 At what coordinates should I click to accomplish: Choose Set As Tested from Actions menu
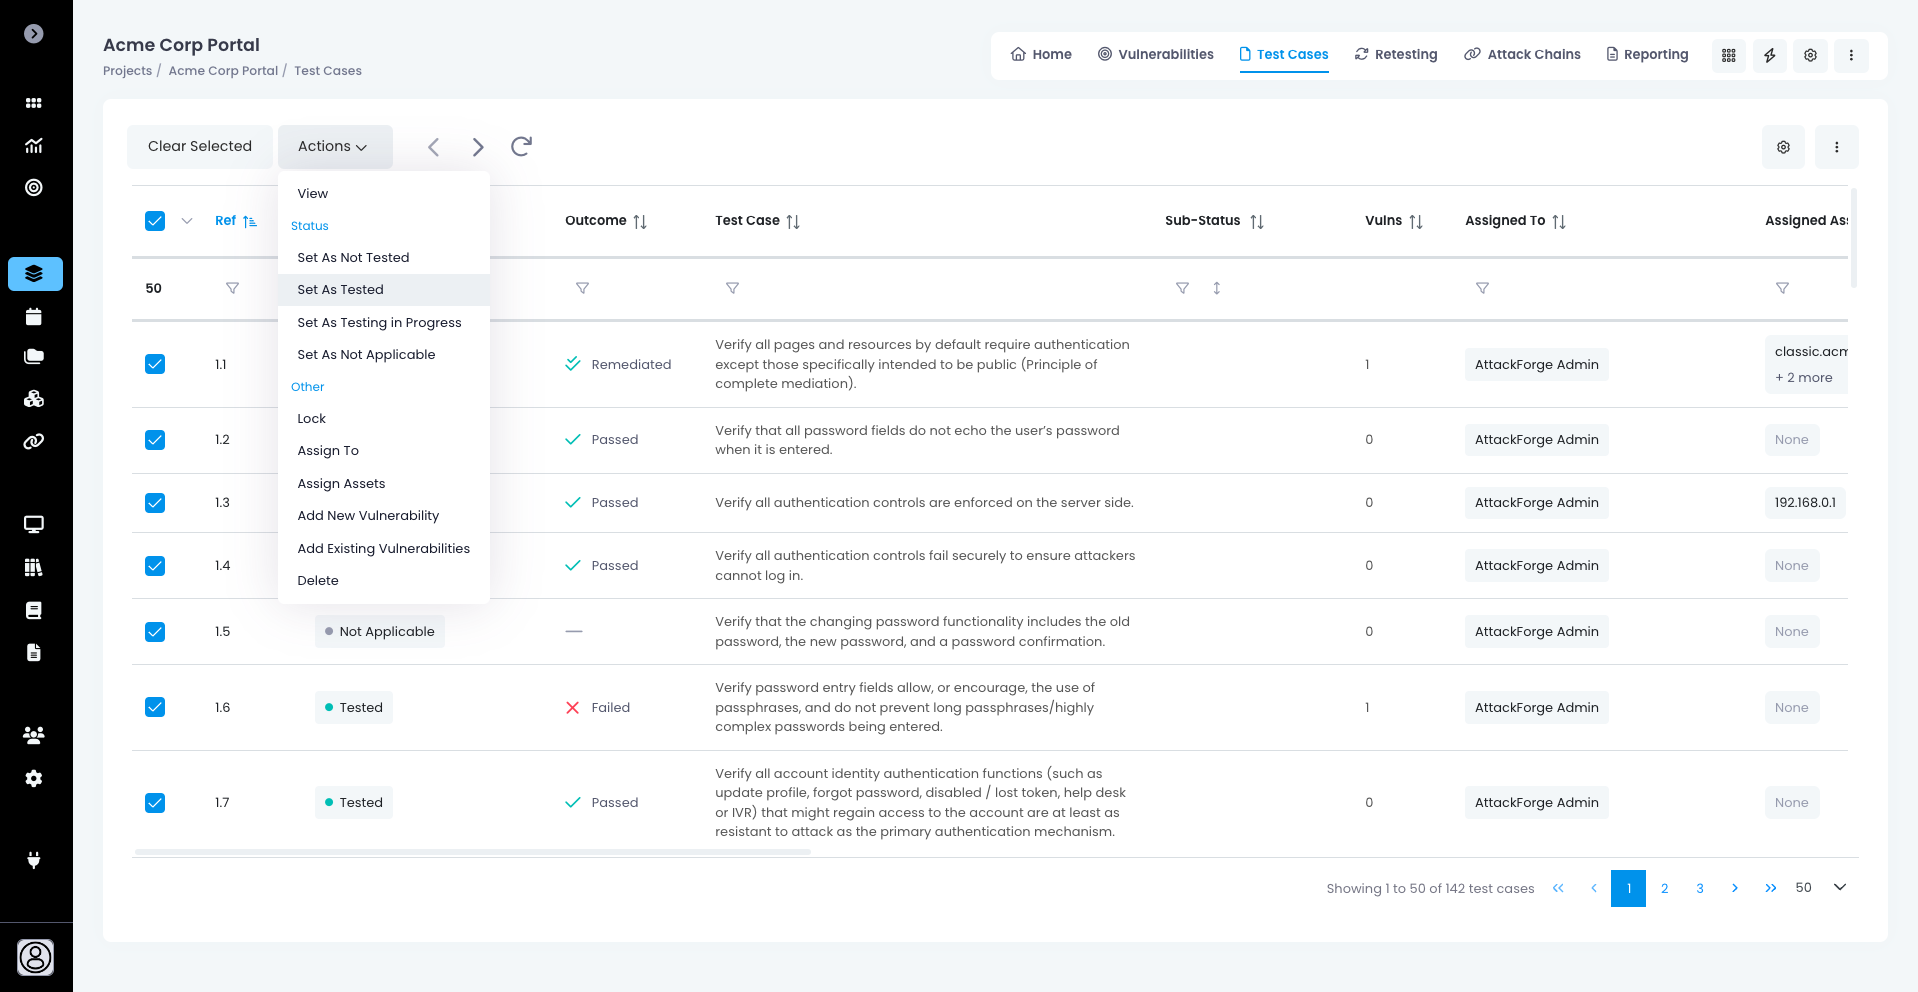(340, 290)
